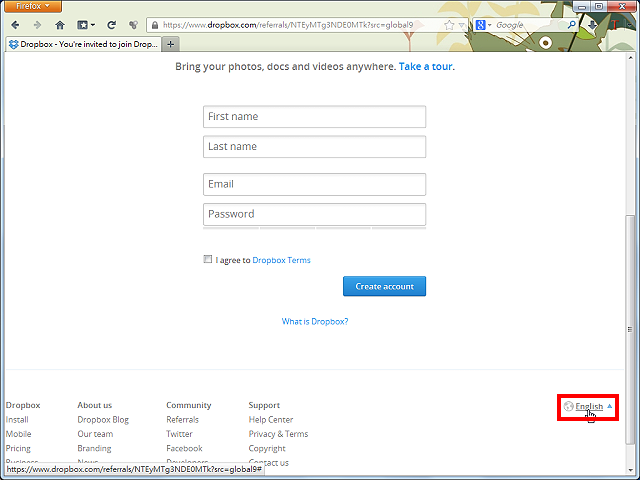Click the toolbar icon next to reload
640x480 pixels.
[x=133, y=25]
